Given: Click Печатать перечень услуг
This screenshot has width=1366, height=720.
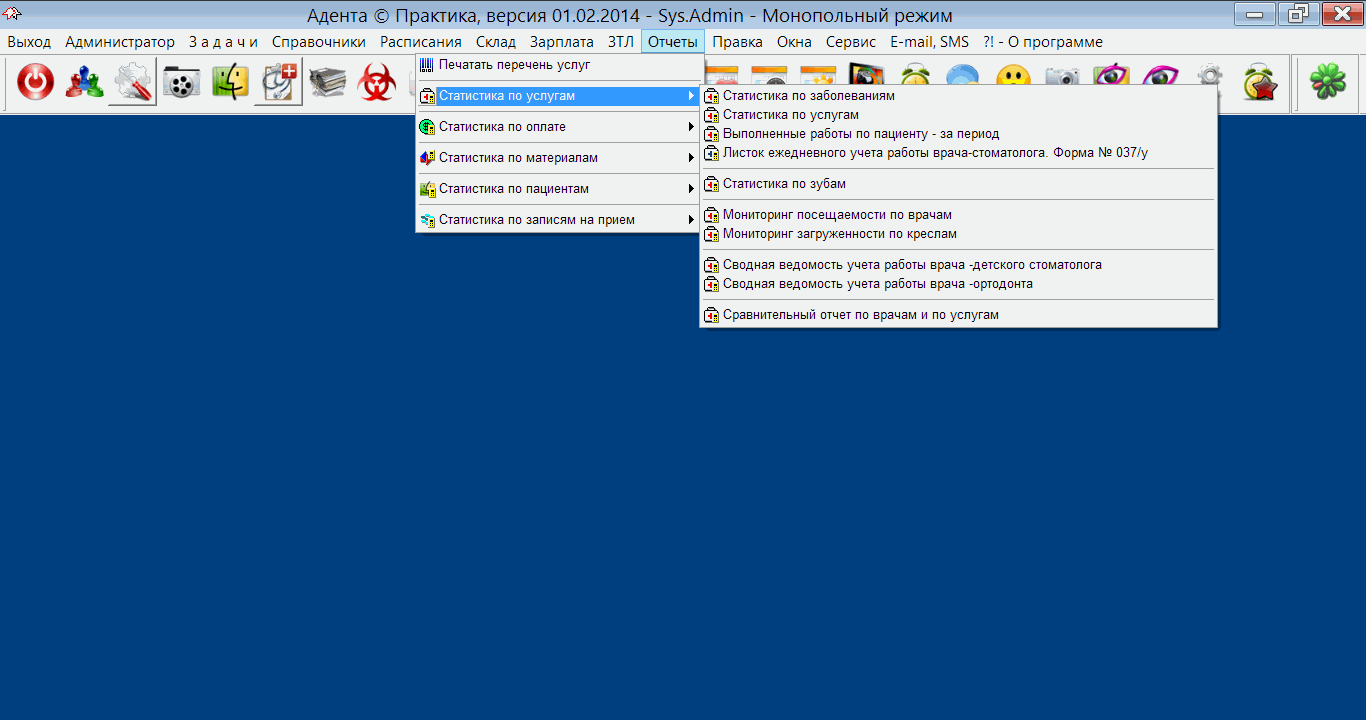Looking at the screenshot, I should pyautogui.click(x=514, y=65).
